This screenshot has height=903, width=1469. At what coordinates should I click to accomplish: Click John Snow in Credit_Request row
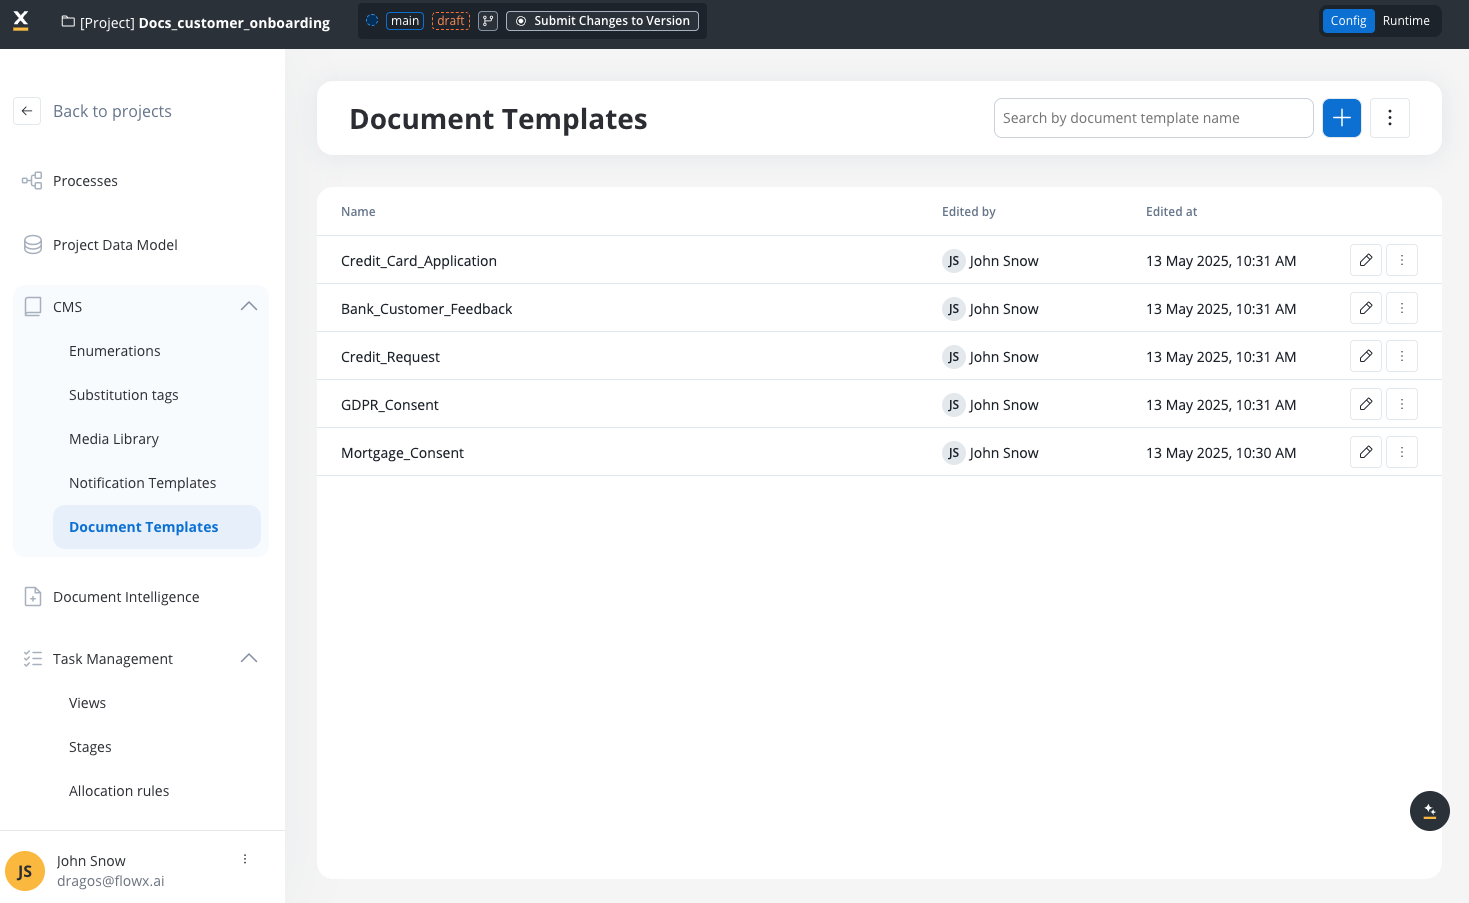pyautogui.click(x=1004, y=357)
